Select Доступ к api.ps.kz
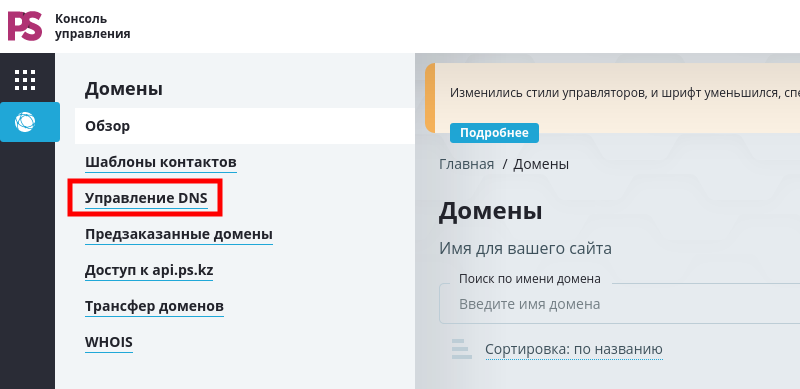This screenshot has width=800, height=389. pos(149,271)
